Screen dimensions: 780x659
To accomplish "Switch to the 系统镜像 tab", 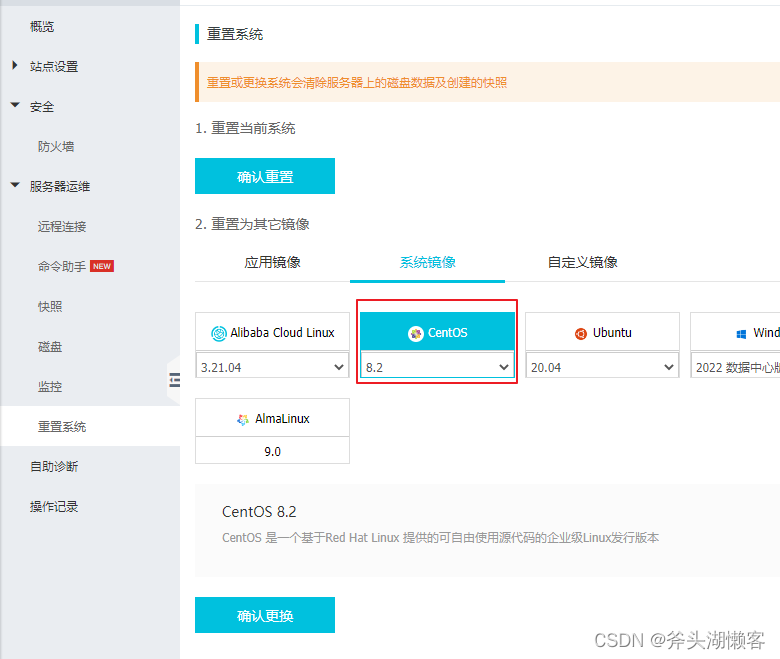I will click(x=427, y=262).
